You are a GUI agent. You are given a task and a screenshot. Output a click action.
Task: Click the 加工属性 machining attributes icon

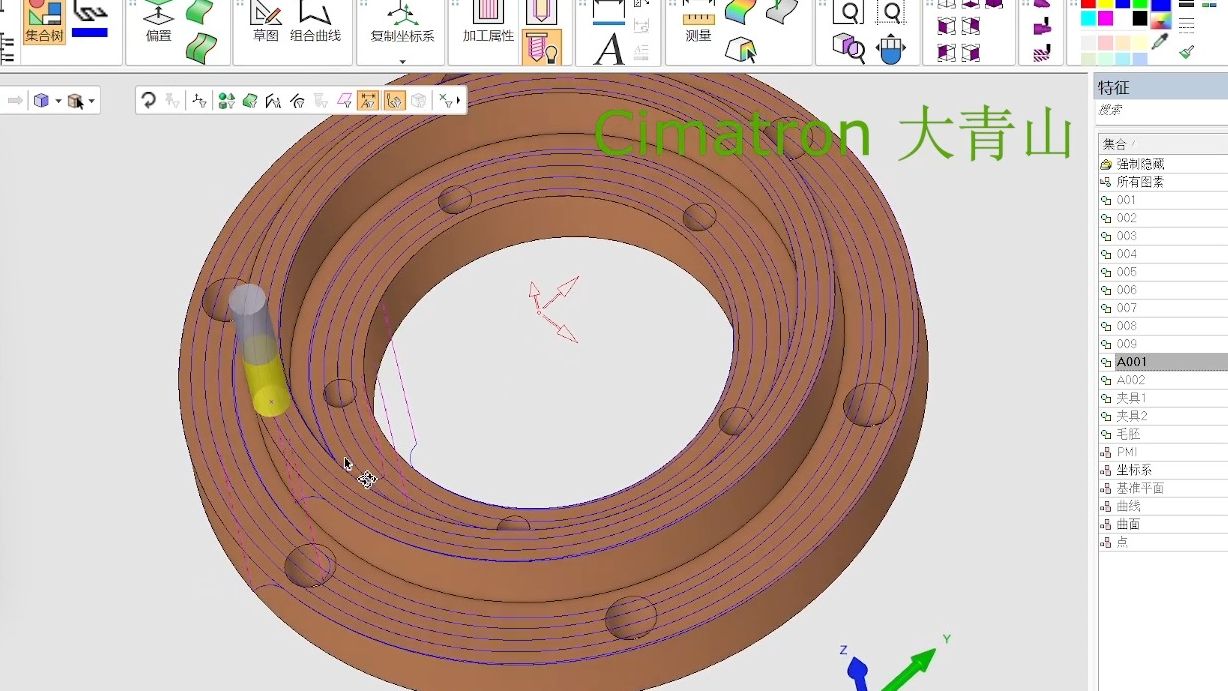[488, 23]
